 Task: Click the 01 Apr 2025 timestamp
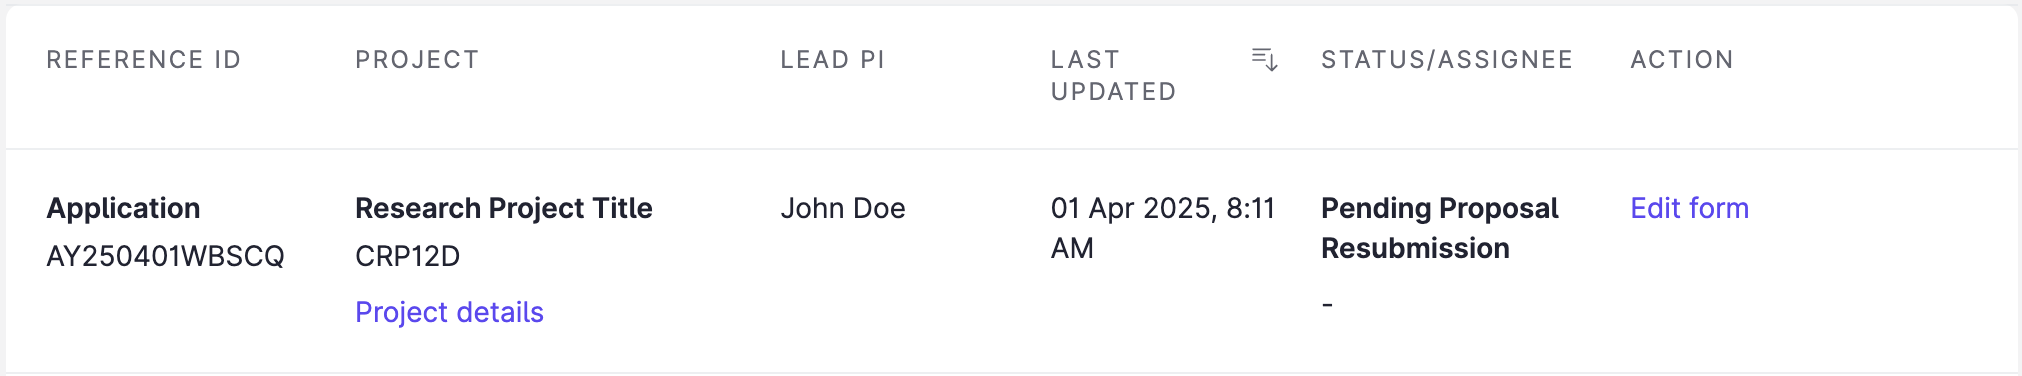[x=1163, y=228]
